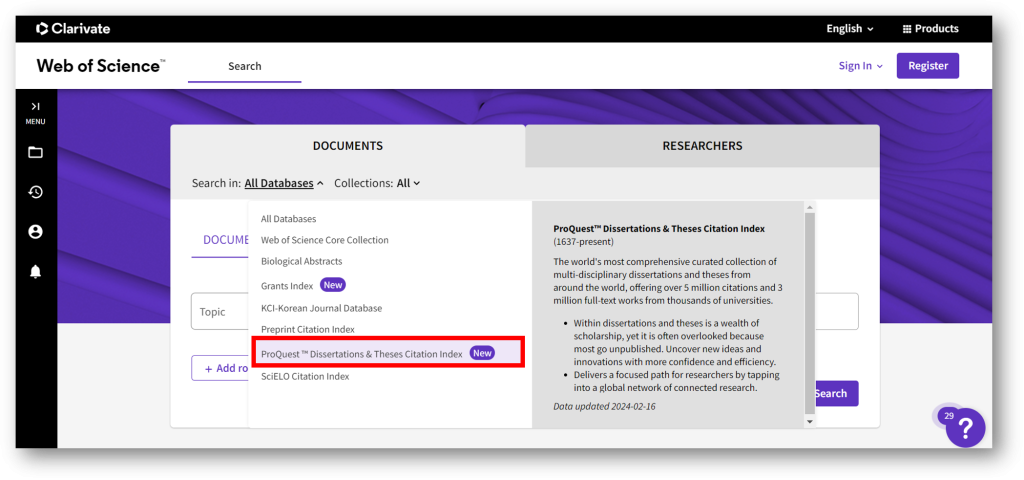The height and width of the screenshot is (480, 1024).
Task: Expand the sidebar MENU toggle
Action: pyautogui.click(x=35, y=112)
